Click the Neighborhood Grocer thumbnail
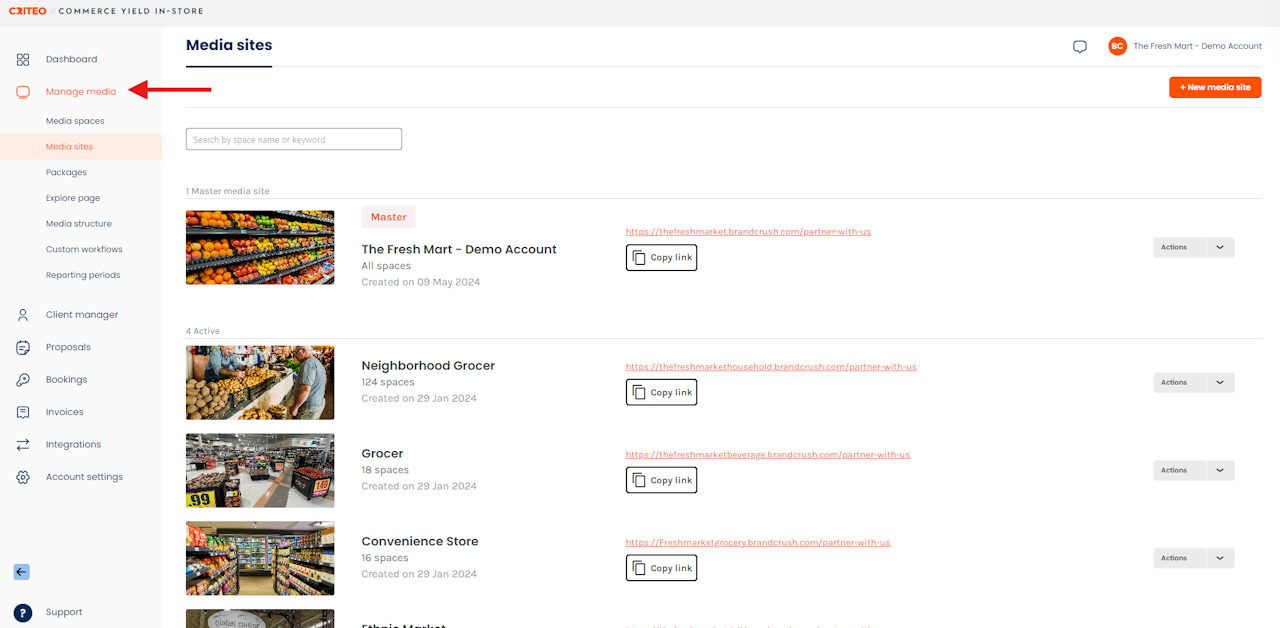 coord(260,382)
